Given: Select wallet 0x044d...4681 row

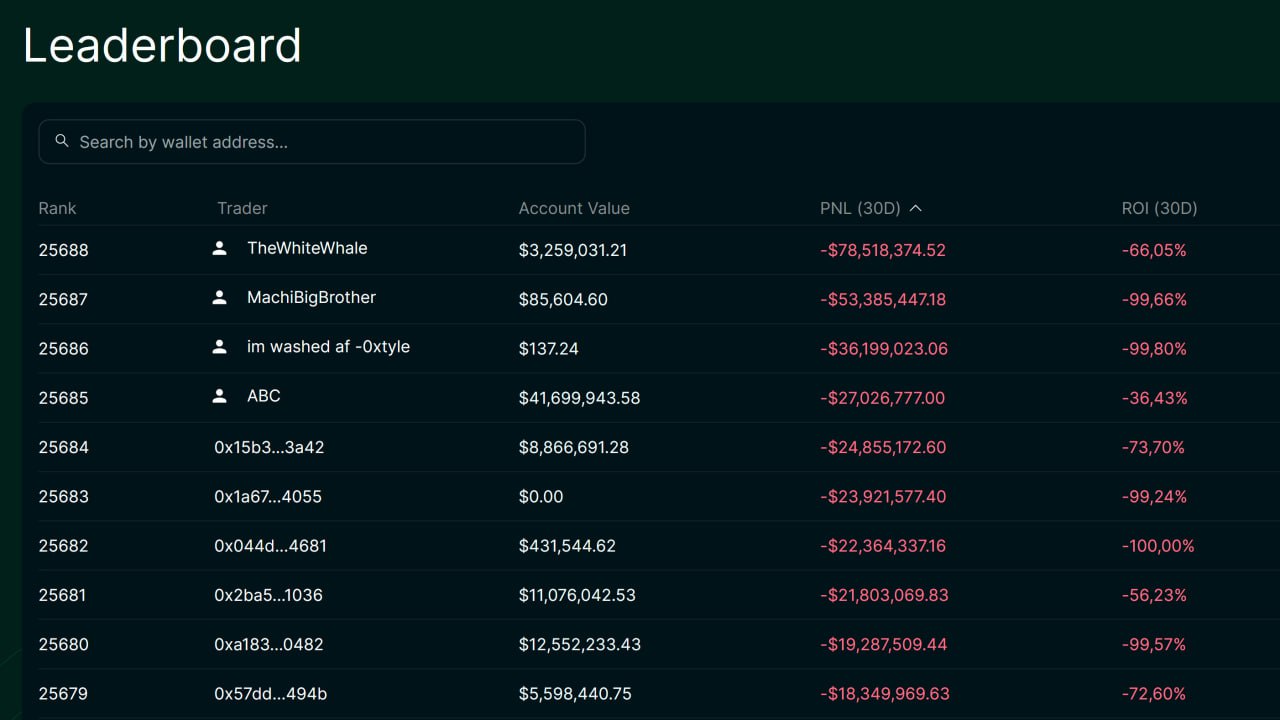Looking at the screenshot, I should pos(270,546).
